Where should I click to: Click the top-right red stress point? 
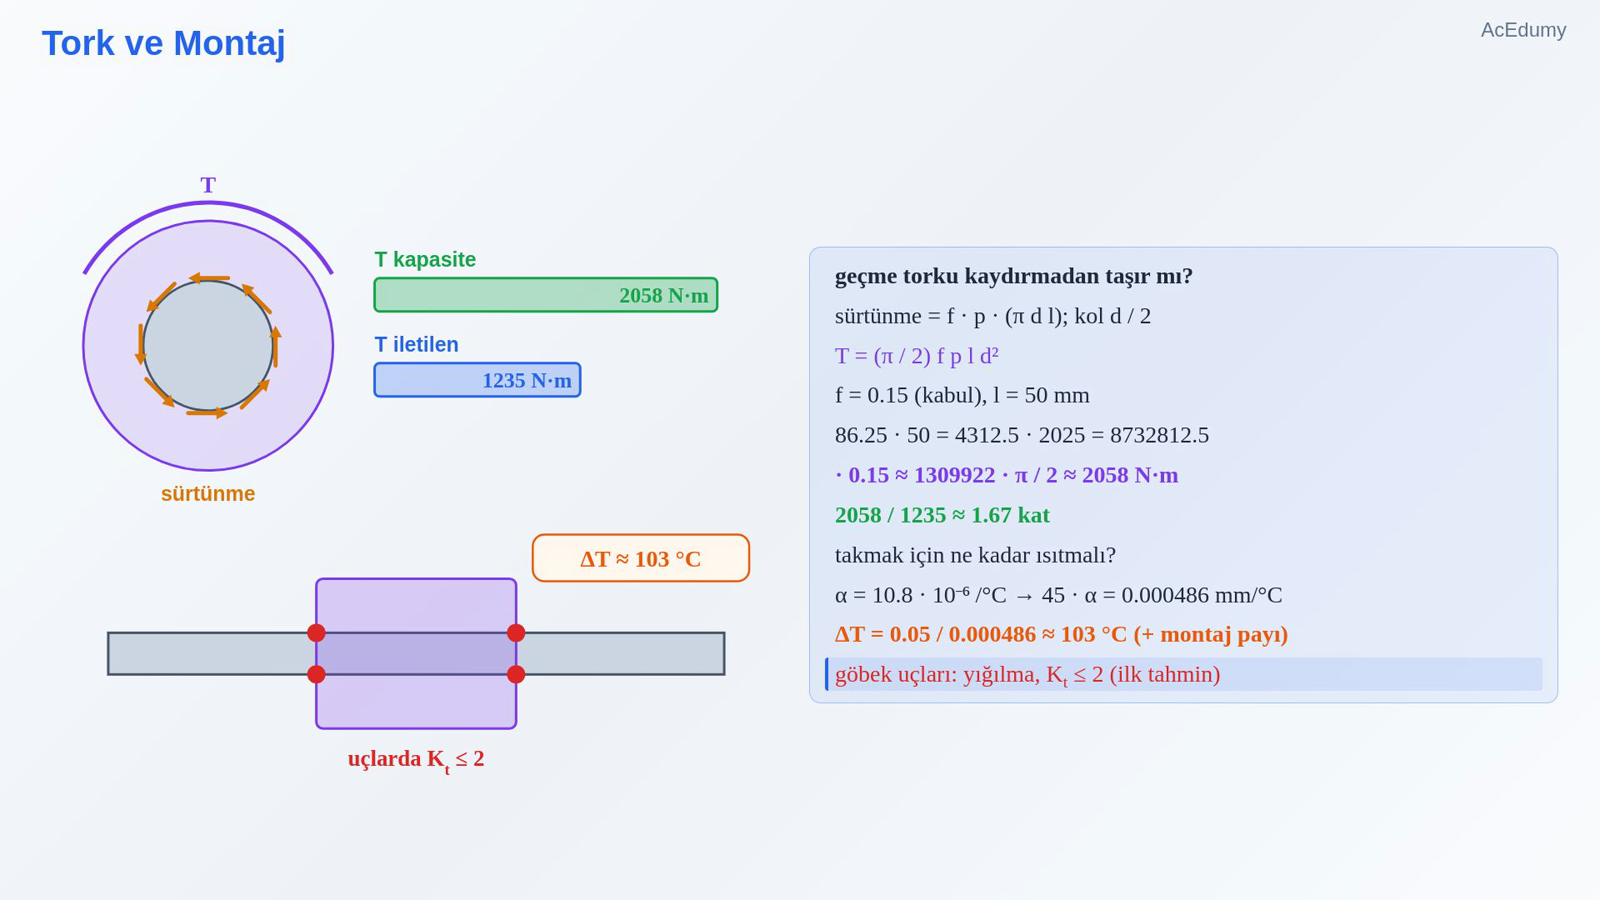coord(516,633)
